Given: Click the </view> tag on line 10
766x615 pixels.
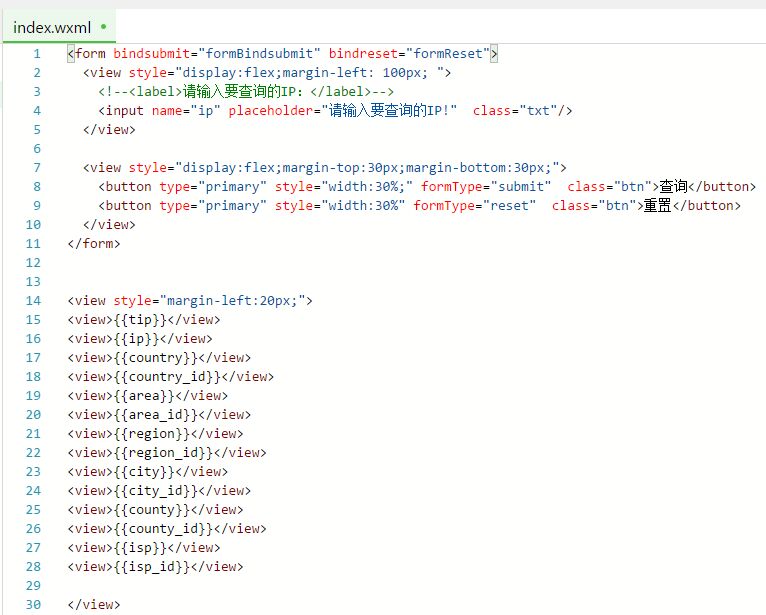Looking at the screenshot, I should click(109, 225).
